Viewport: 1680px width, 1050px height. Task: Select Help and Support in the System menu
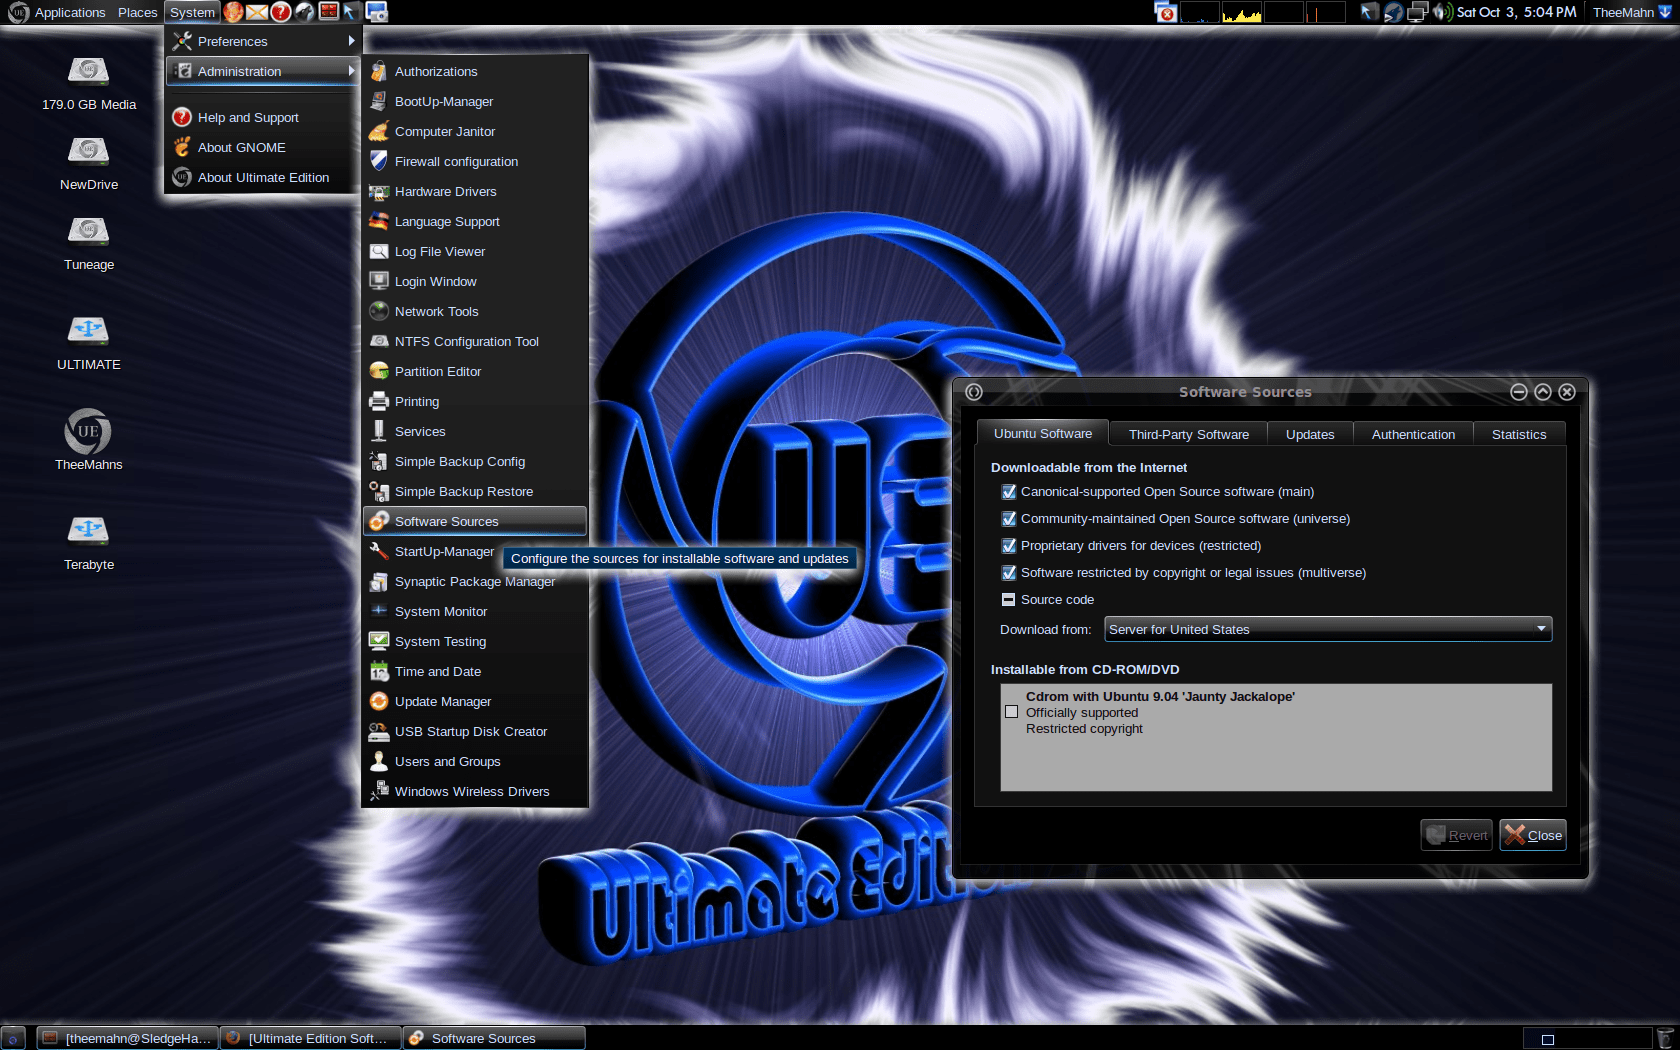[x=264, y=117]
